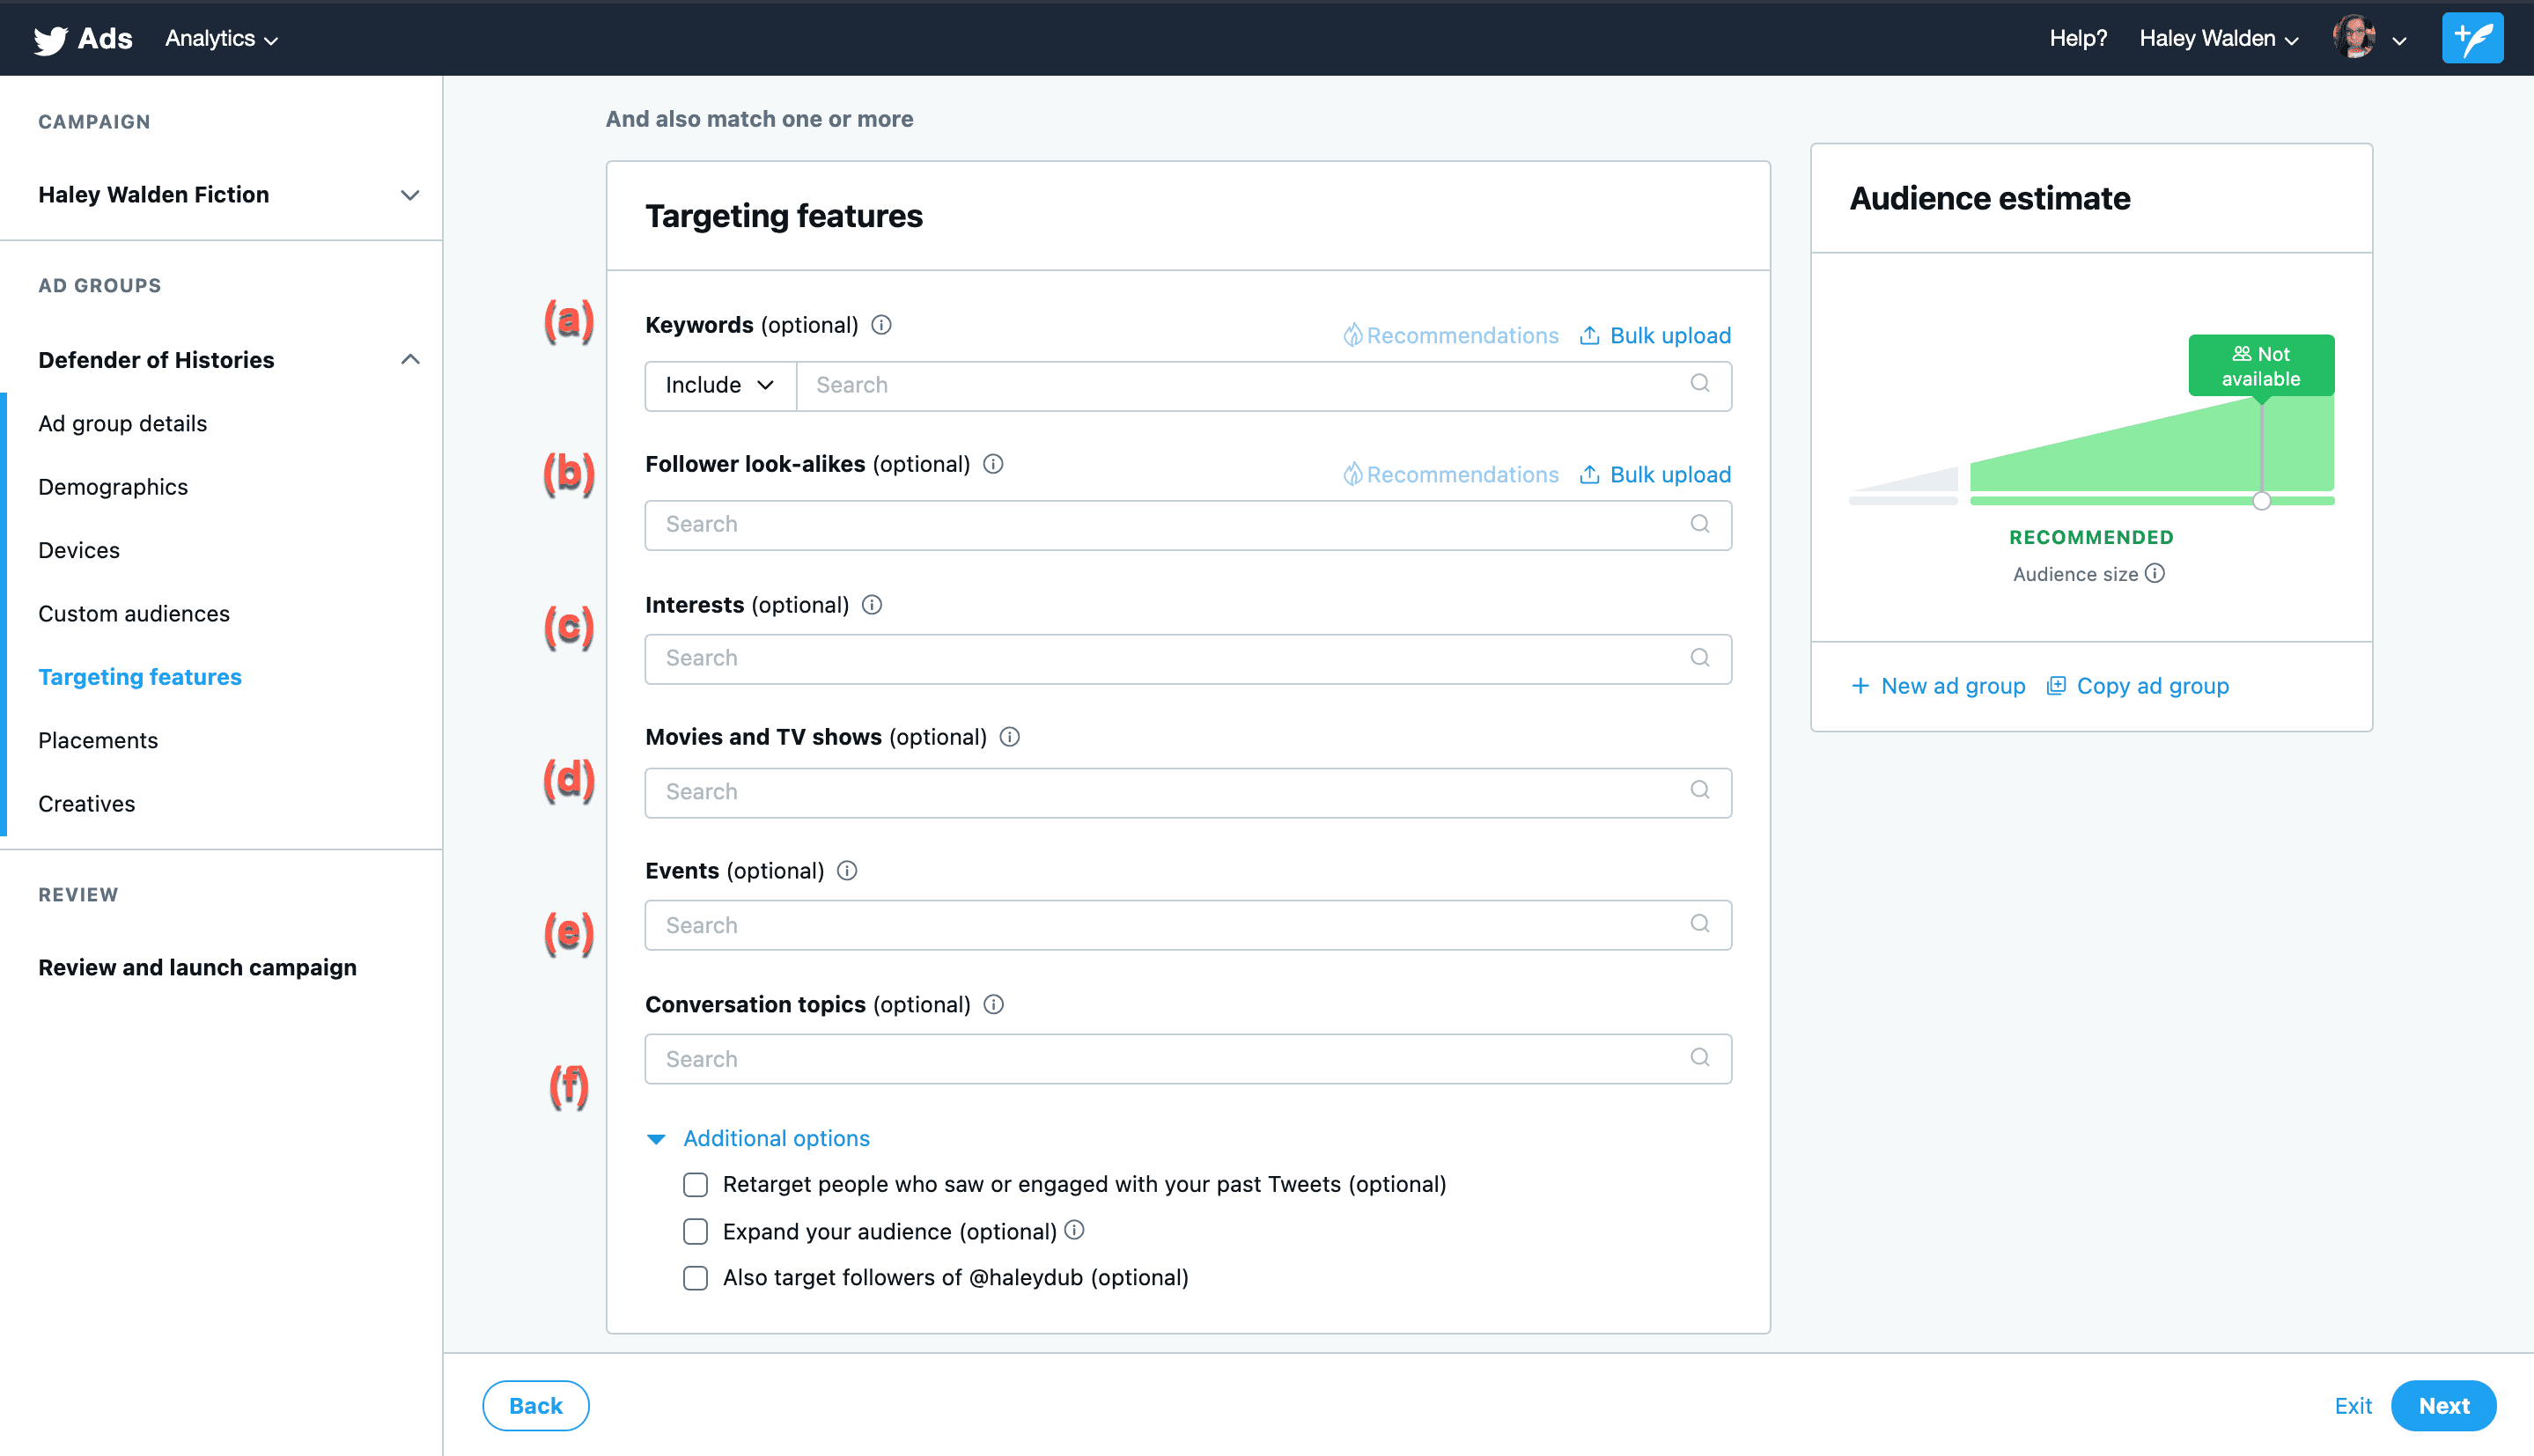Open the Include dropdown for Keywords
The height and width of the screenshot is (1456, 2534).
(720, 385)
